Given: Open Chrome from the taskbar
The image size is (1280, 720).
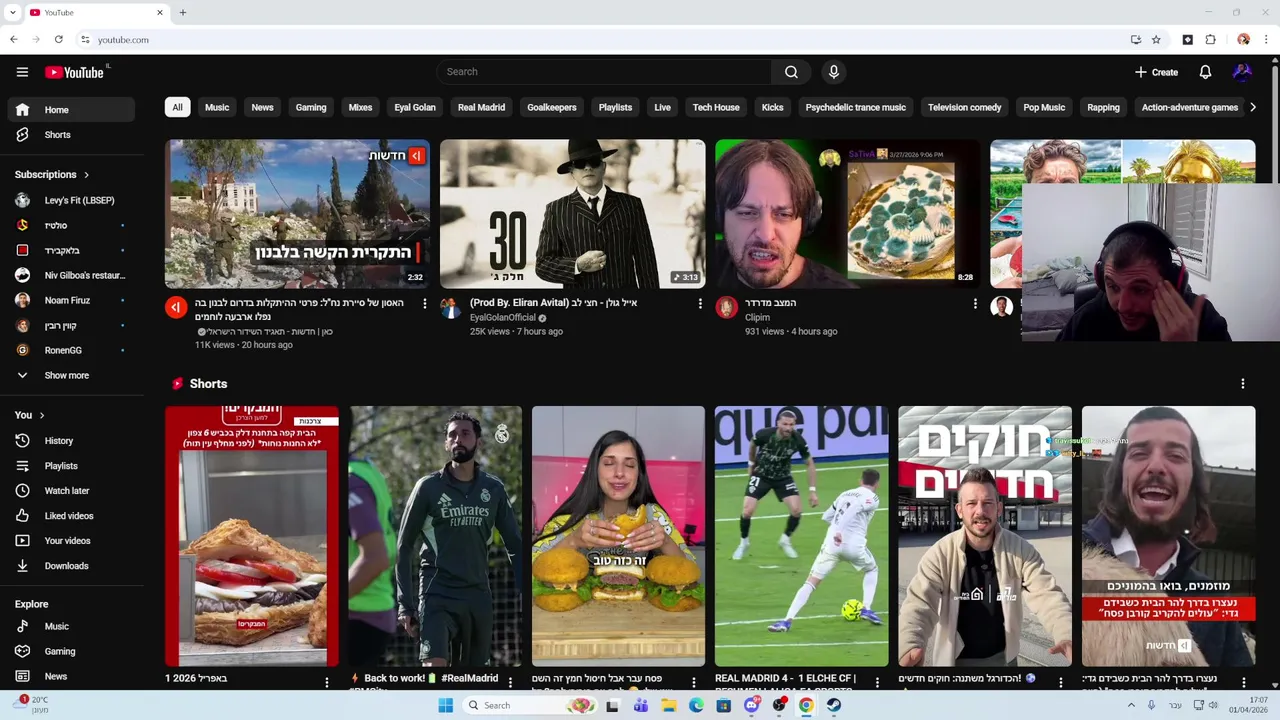Looking at the screenshot, I should click(806, 705).
